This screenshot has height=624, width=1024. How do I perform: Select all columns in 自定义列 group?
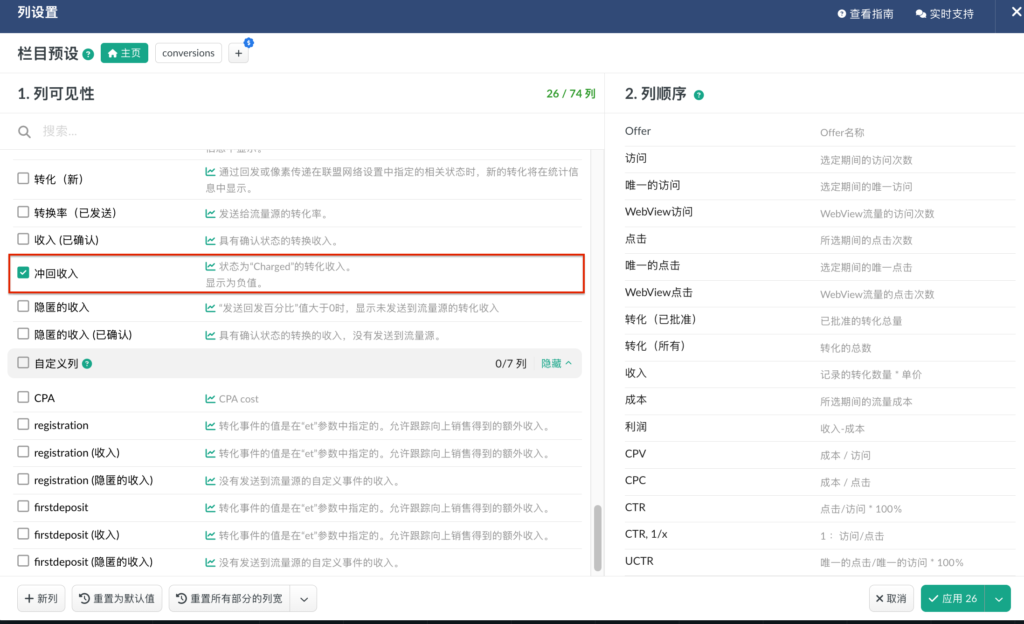24,363
